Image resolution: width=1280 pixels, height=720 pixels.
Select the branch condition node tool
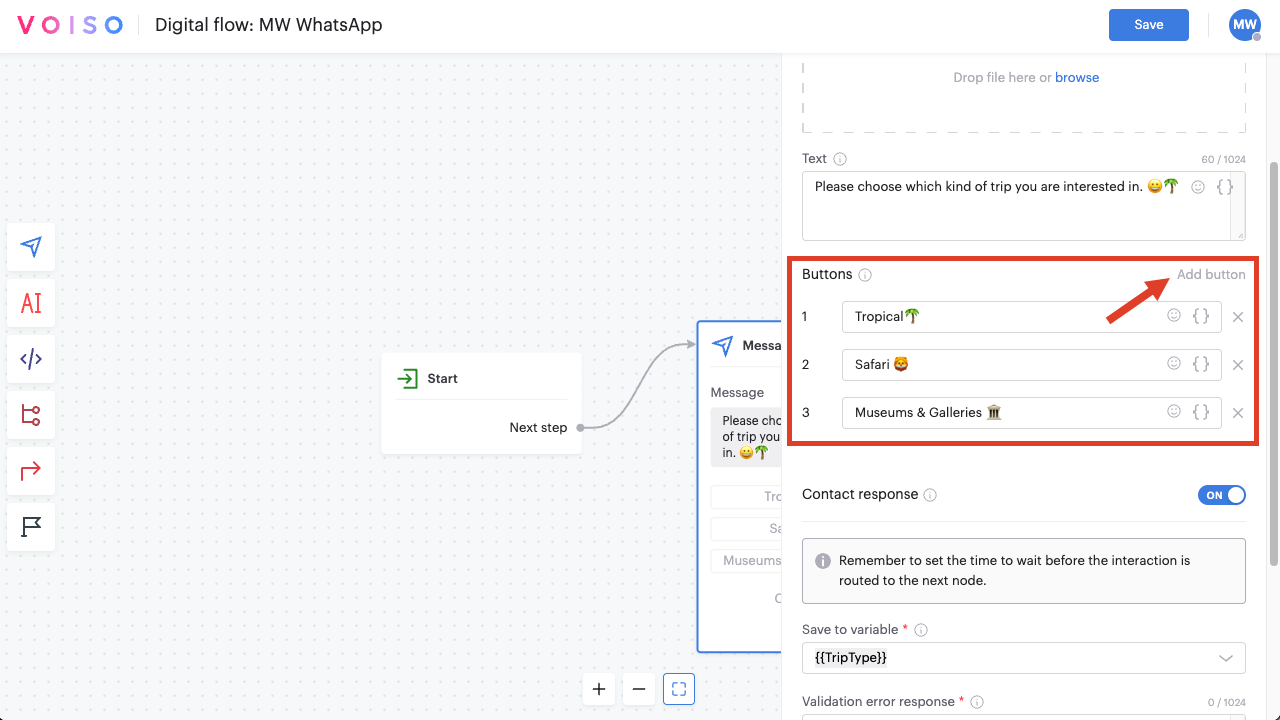tap(31, 415)
